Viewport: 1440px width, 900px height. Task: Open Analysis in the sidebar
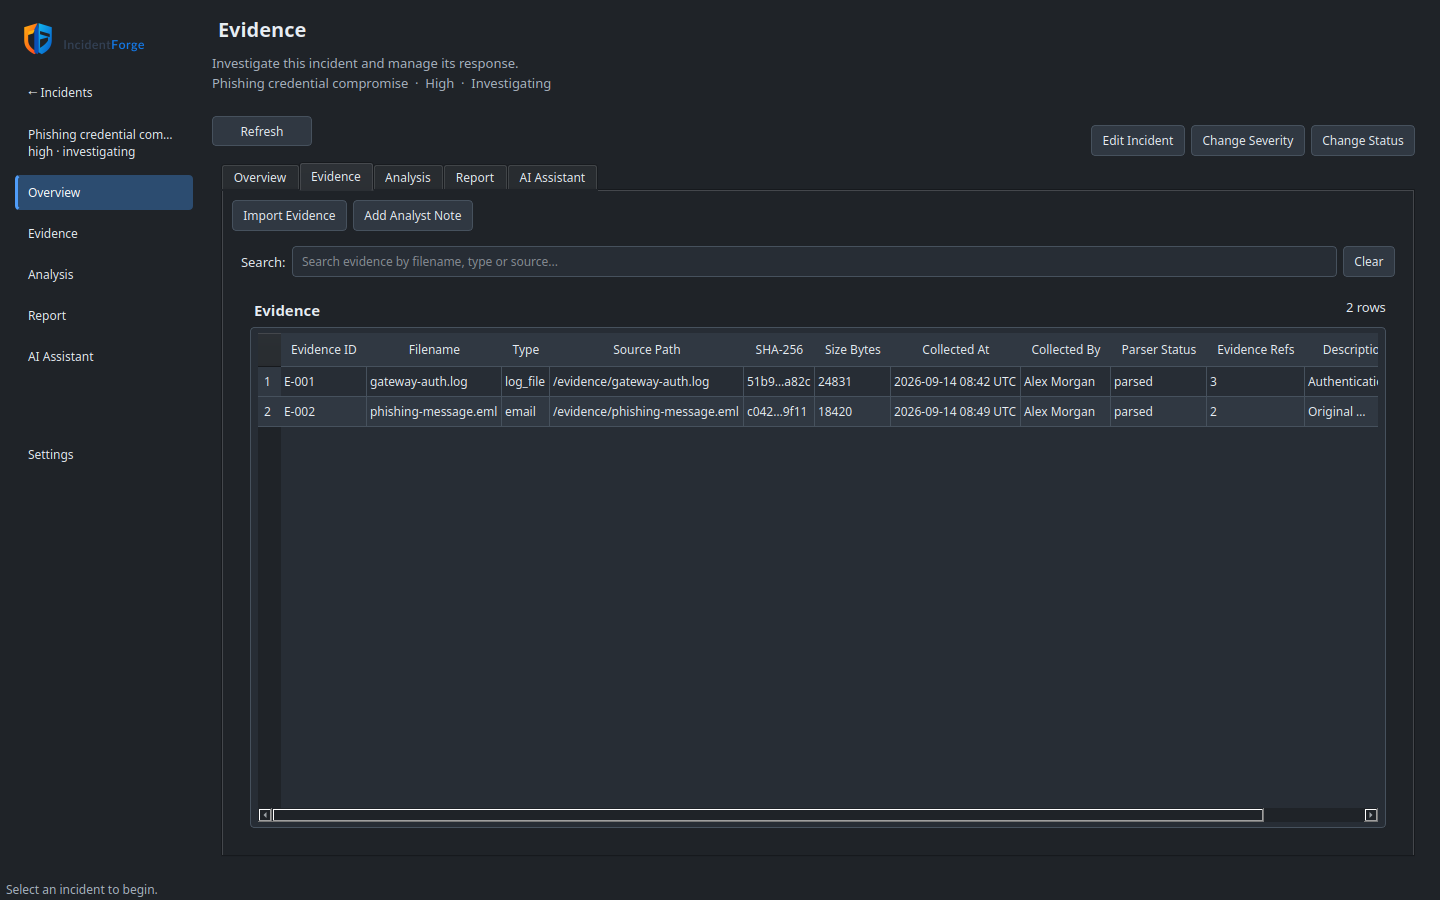point(104,274)
